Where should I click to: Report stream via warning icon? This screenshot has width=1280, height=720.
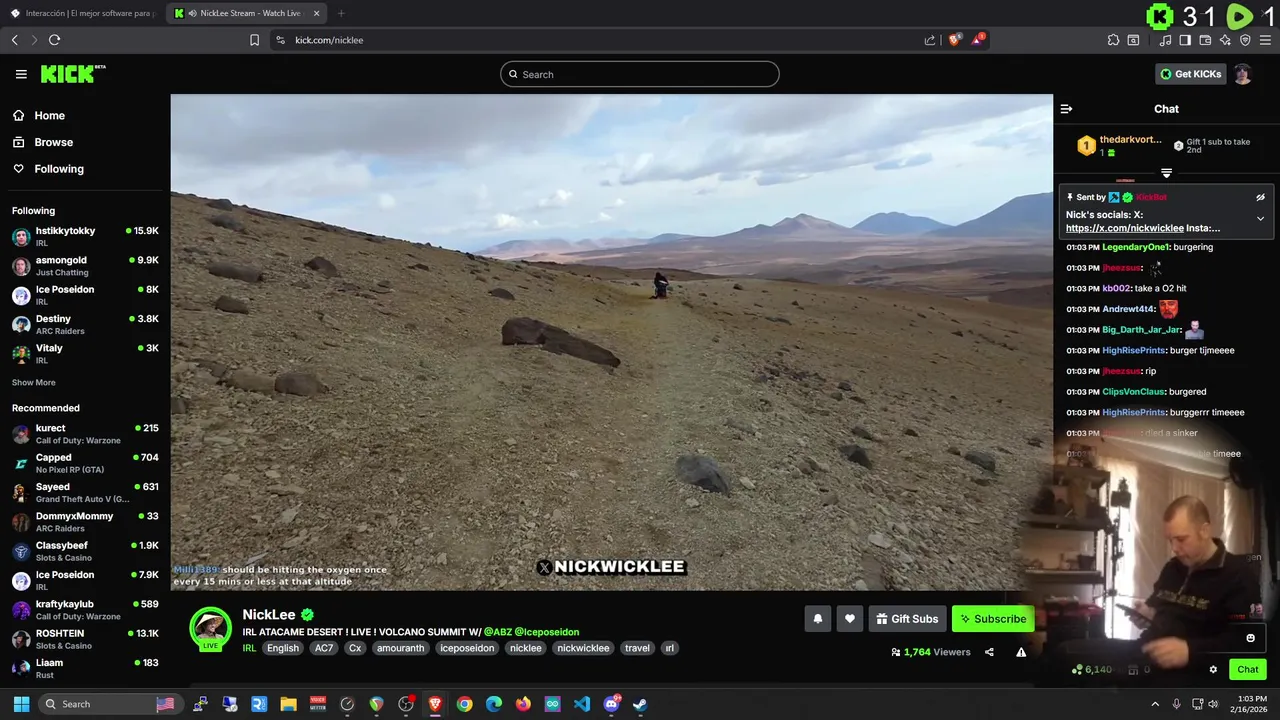point(1021,652)
